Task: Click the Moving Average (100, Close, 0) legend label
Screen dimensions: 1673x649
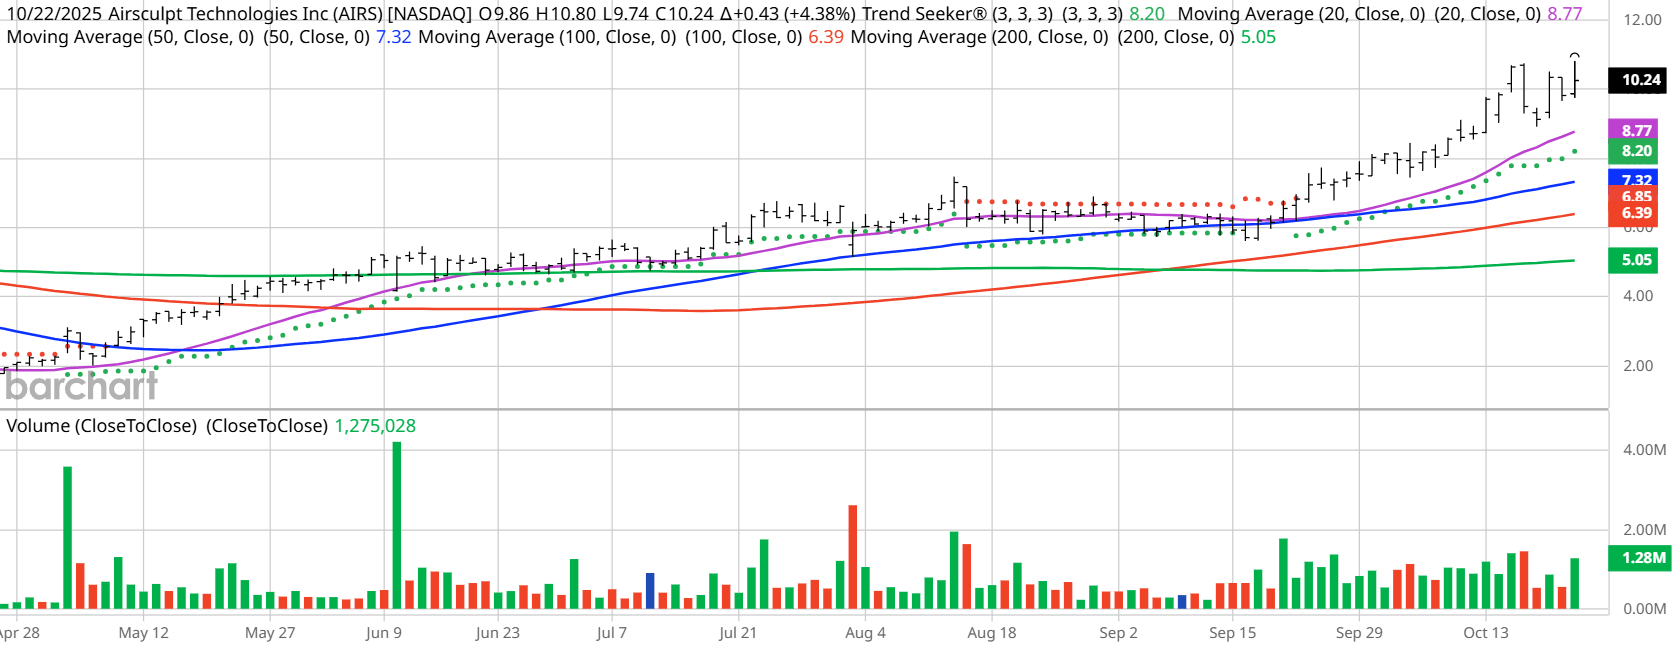Action: click(x=547, y=37)
